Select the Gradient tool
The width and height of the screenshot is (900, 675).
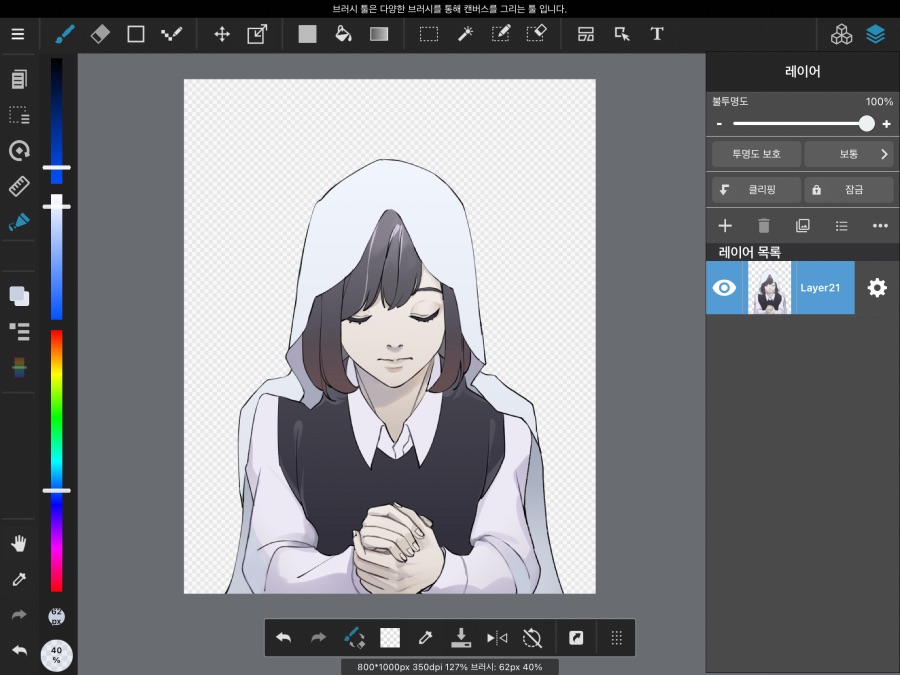(378, 33)
